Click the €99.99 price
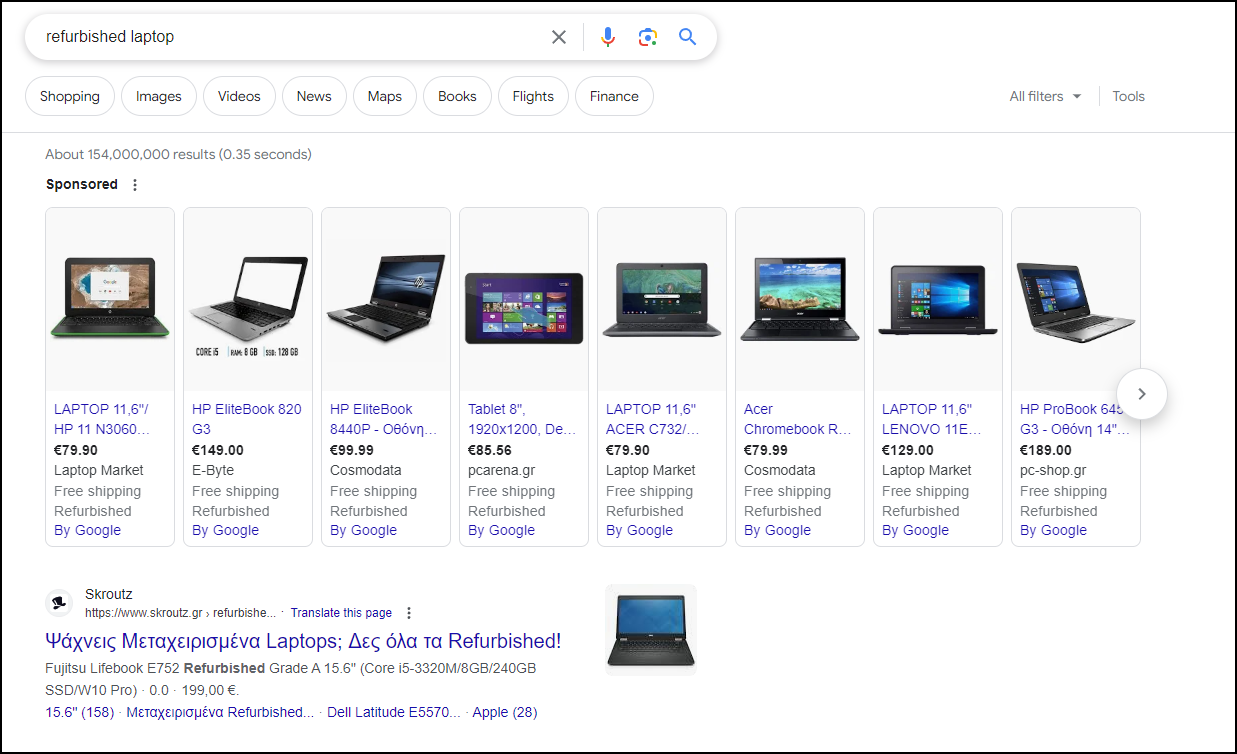Viewport: 1237px width, 754px height. coord(352,450)
